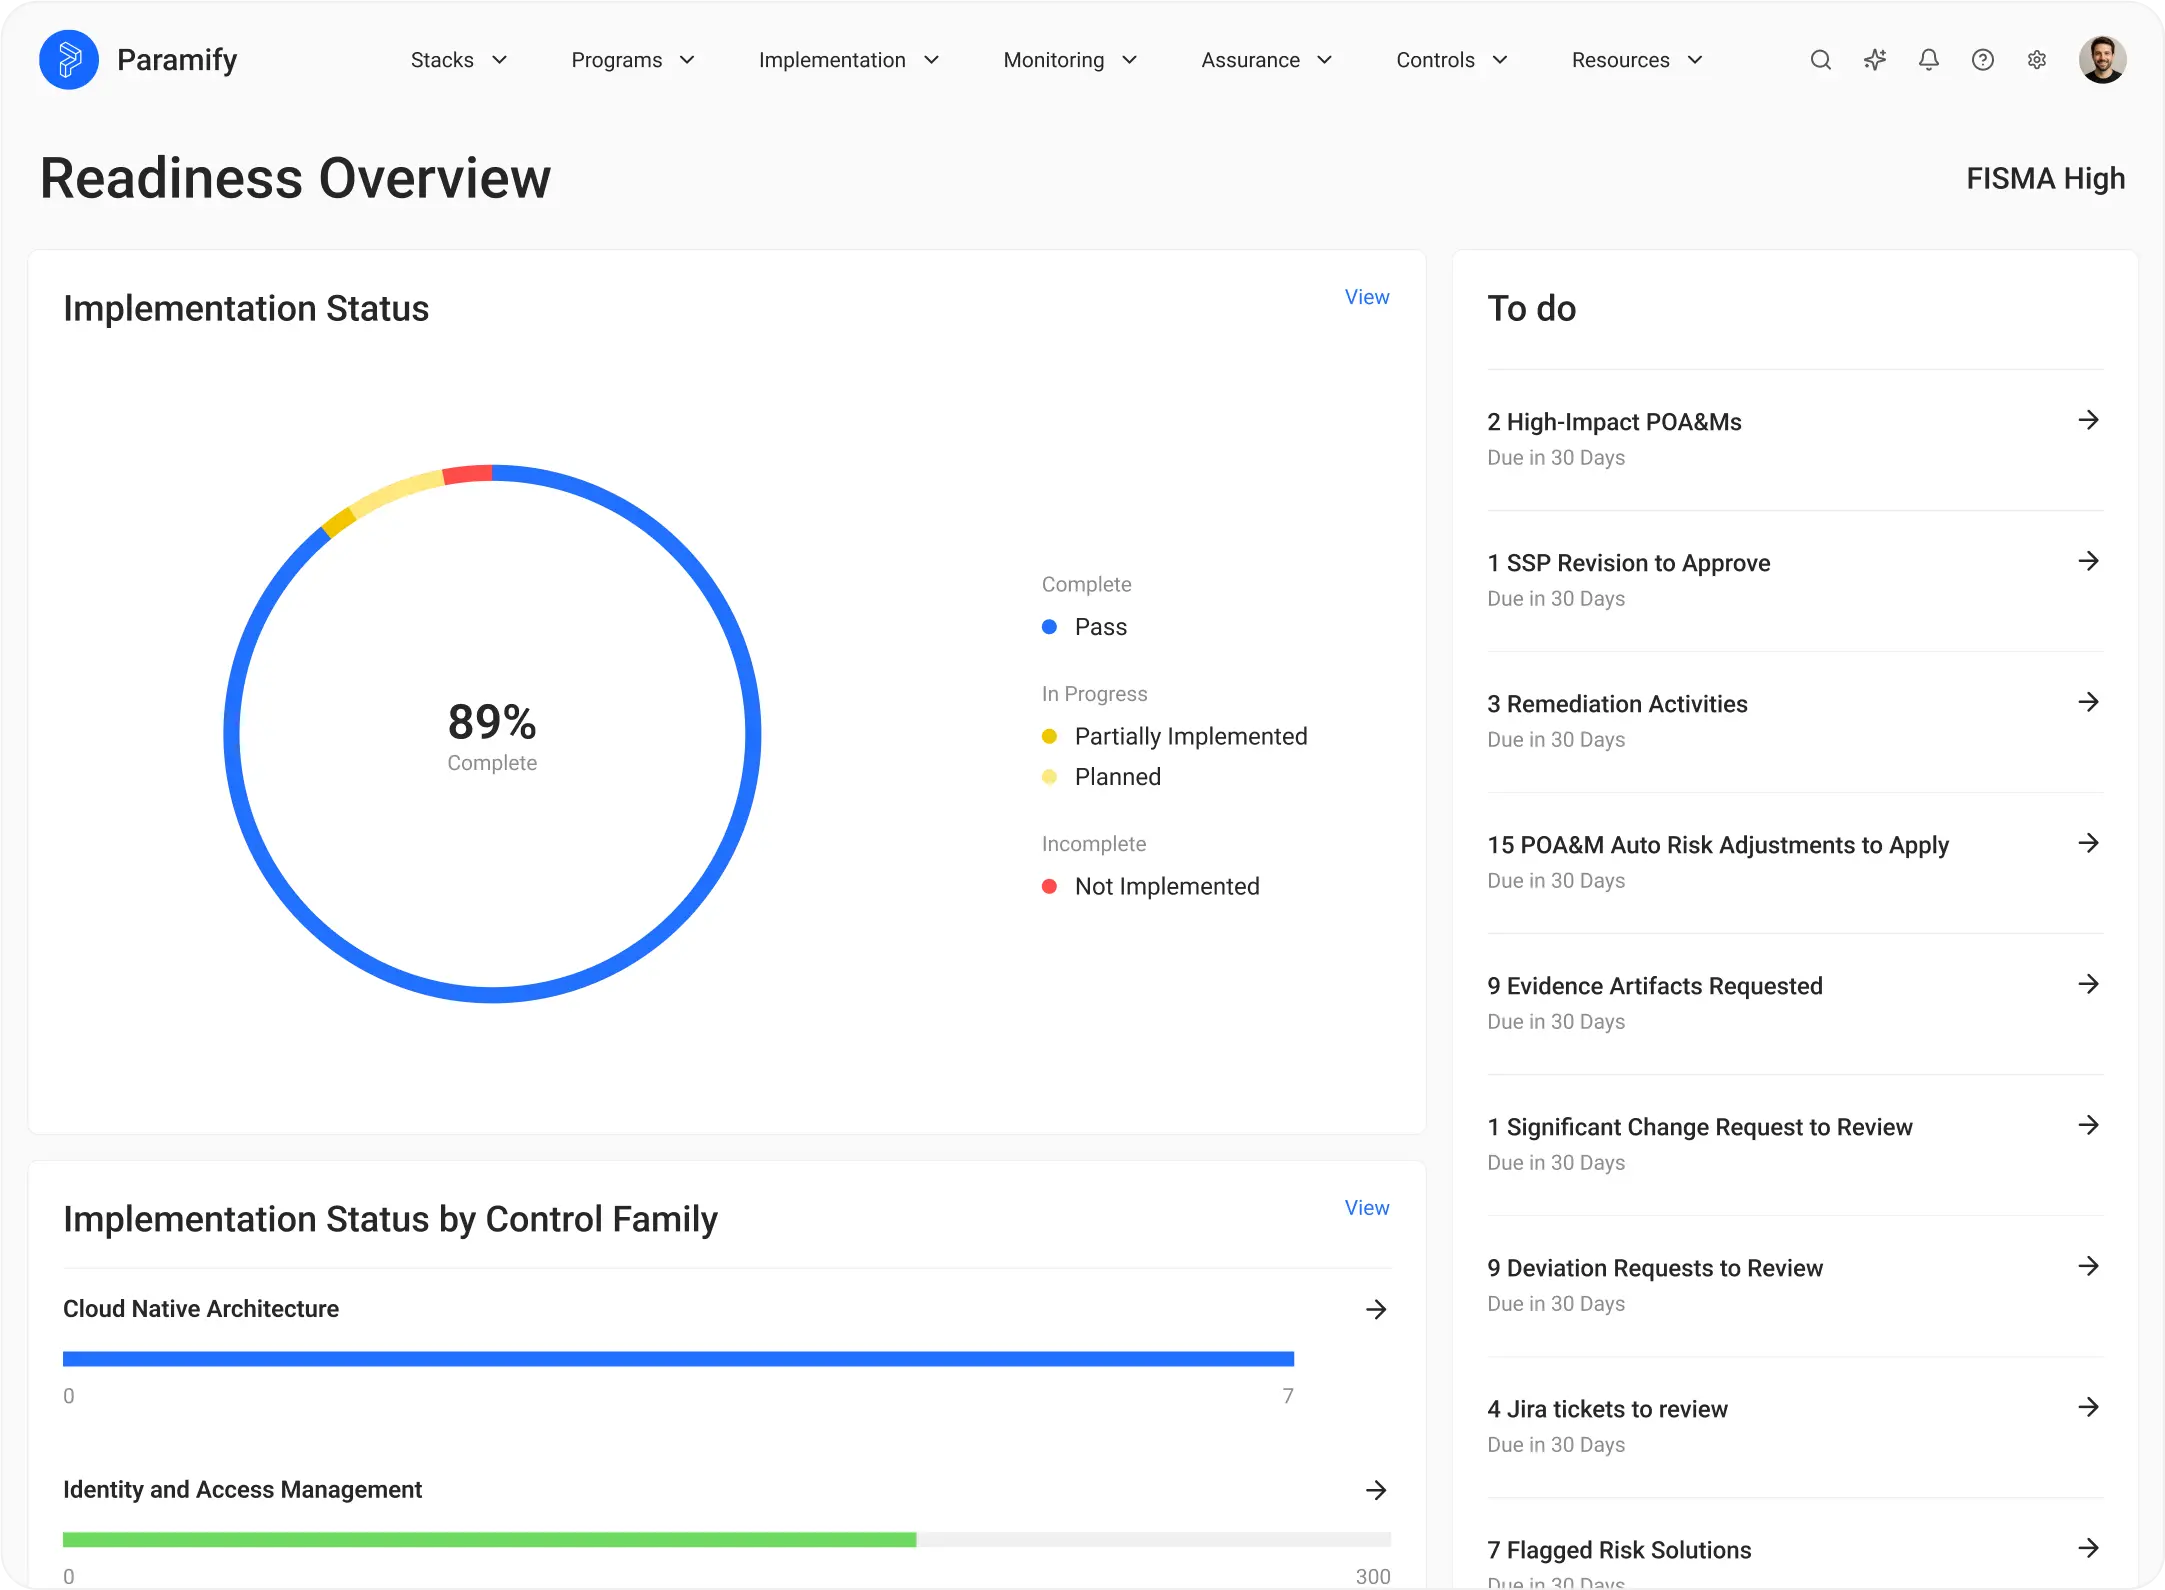Open 4 Jira tickets to review item
The height and width of the screenshot is (1590, 2165).
click(1795, 1426)
